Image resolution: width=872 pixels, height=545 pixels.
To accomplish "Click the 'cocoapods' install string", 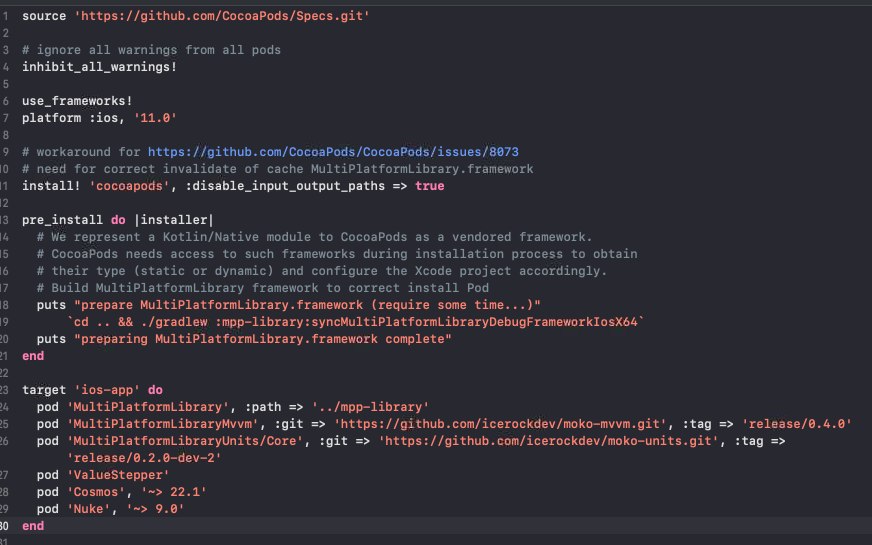I will [x=129, y=186].
